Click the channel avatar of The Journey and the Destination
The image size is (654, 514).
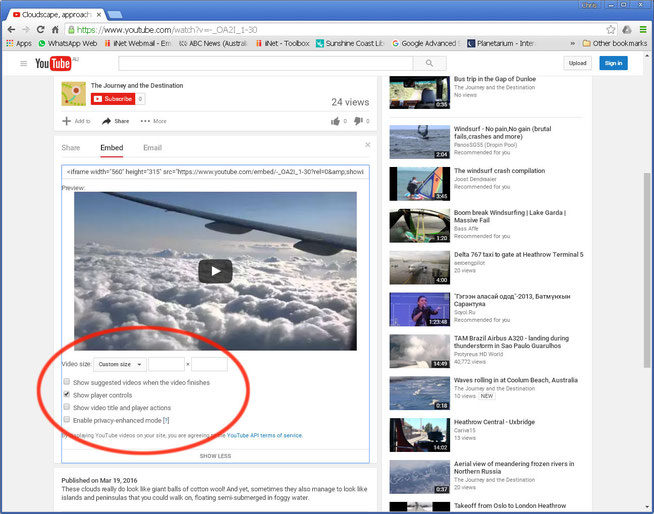(x=74, y=93)
